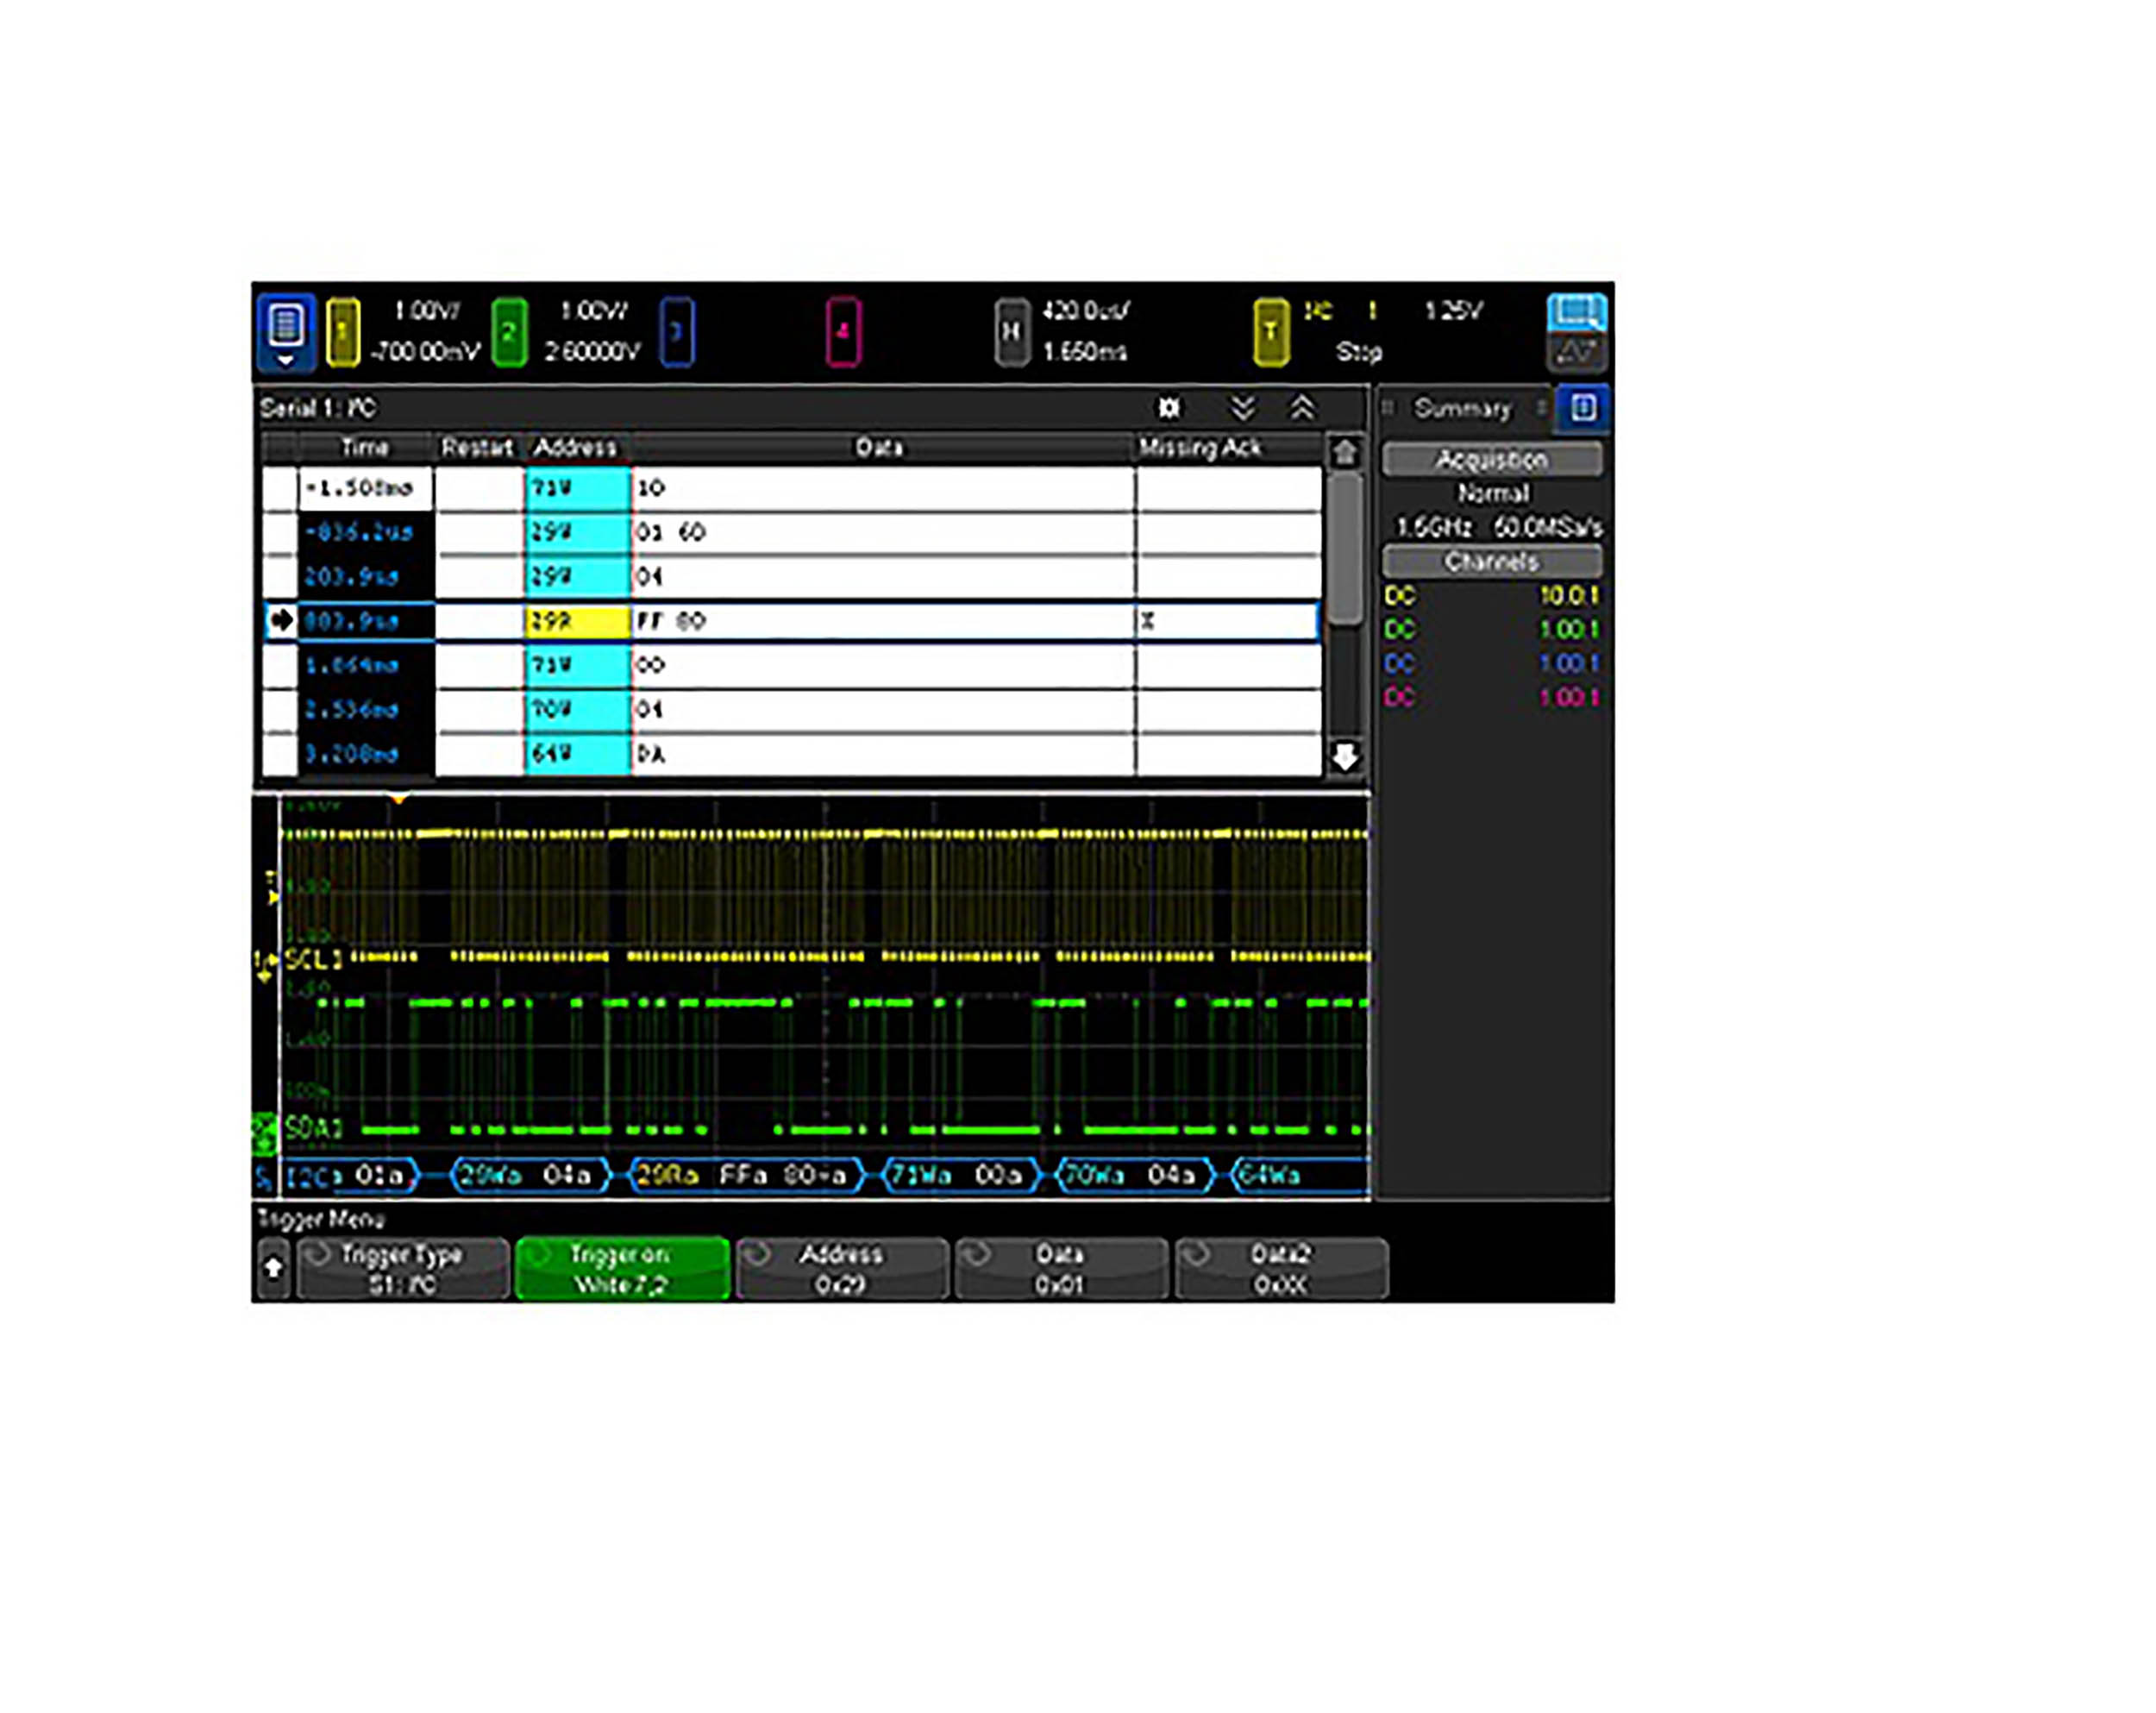2156x1713 pixels.
Task: Select the row with data 01 60
Action: [791, 532]
